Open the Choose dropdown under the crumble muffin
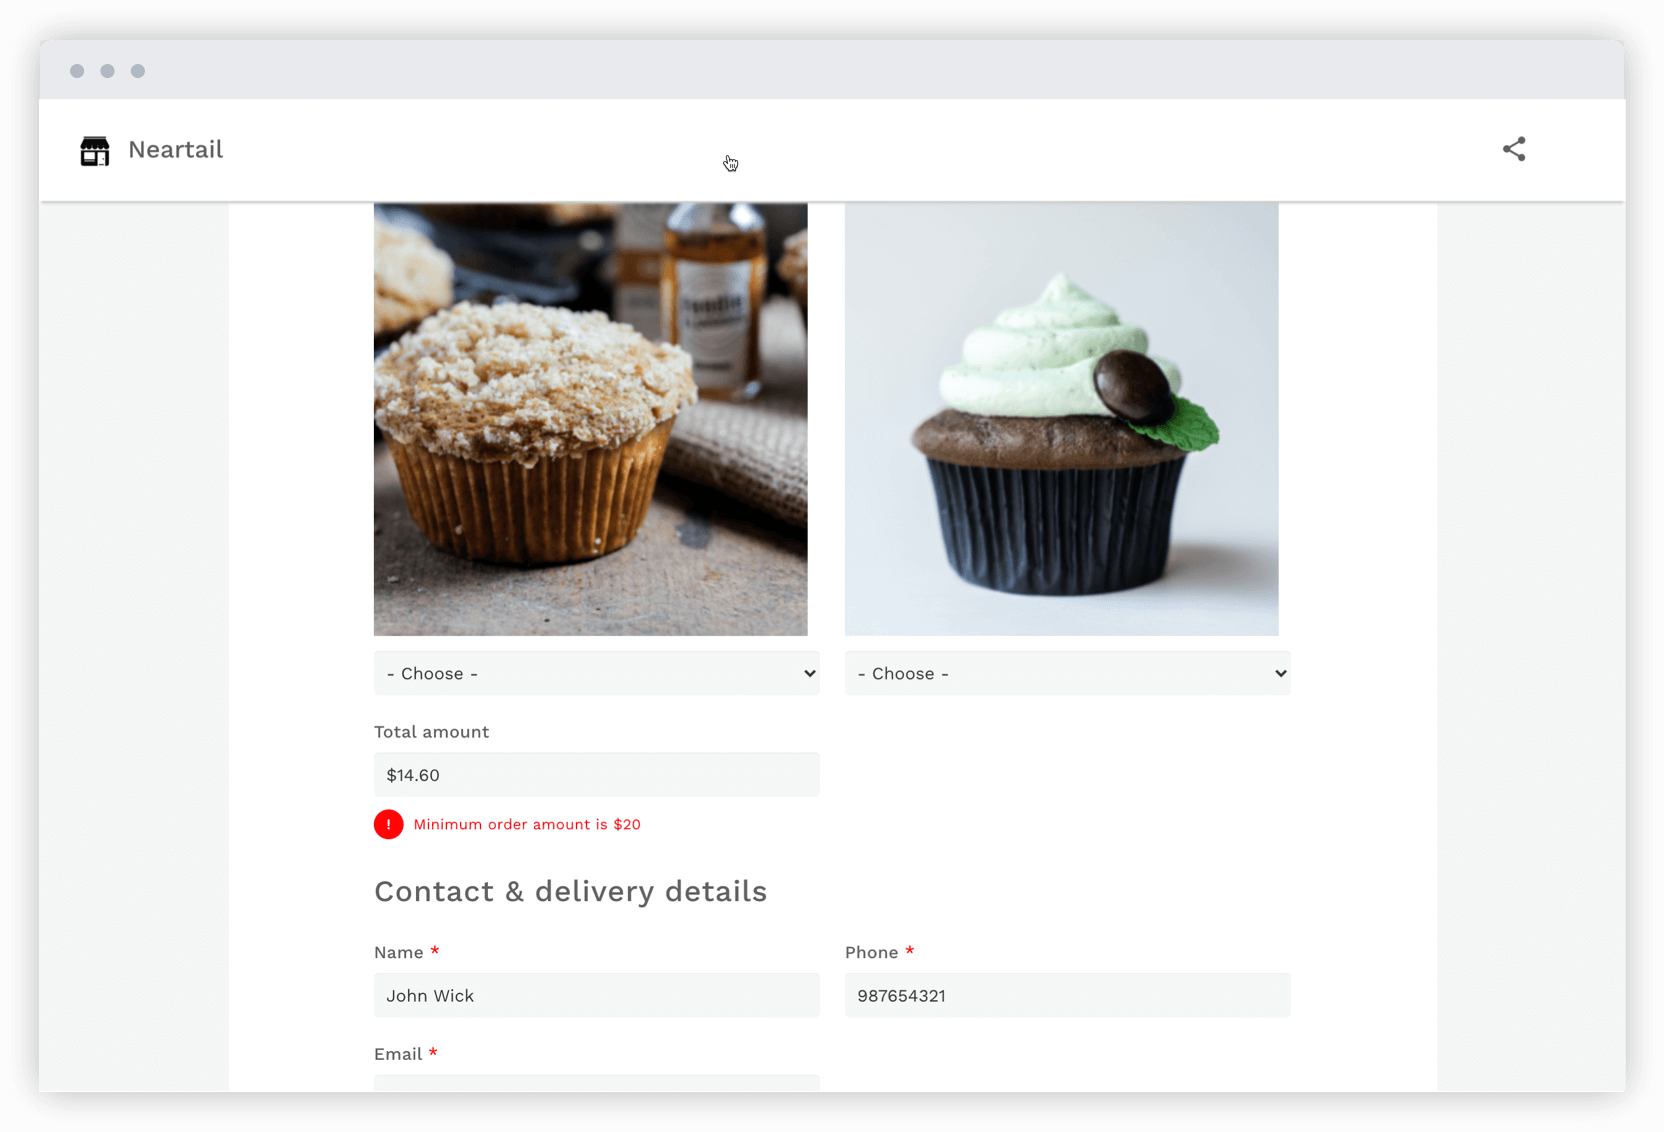Screen dimensions: 1664x1132 point(596,673)
